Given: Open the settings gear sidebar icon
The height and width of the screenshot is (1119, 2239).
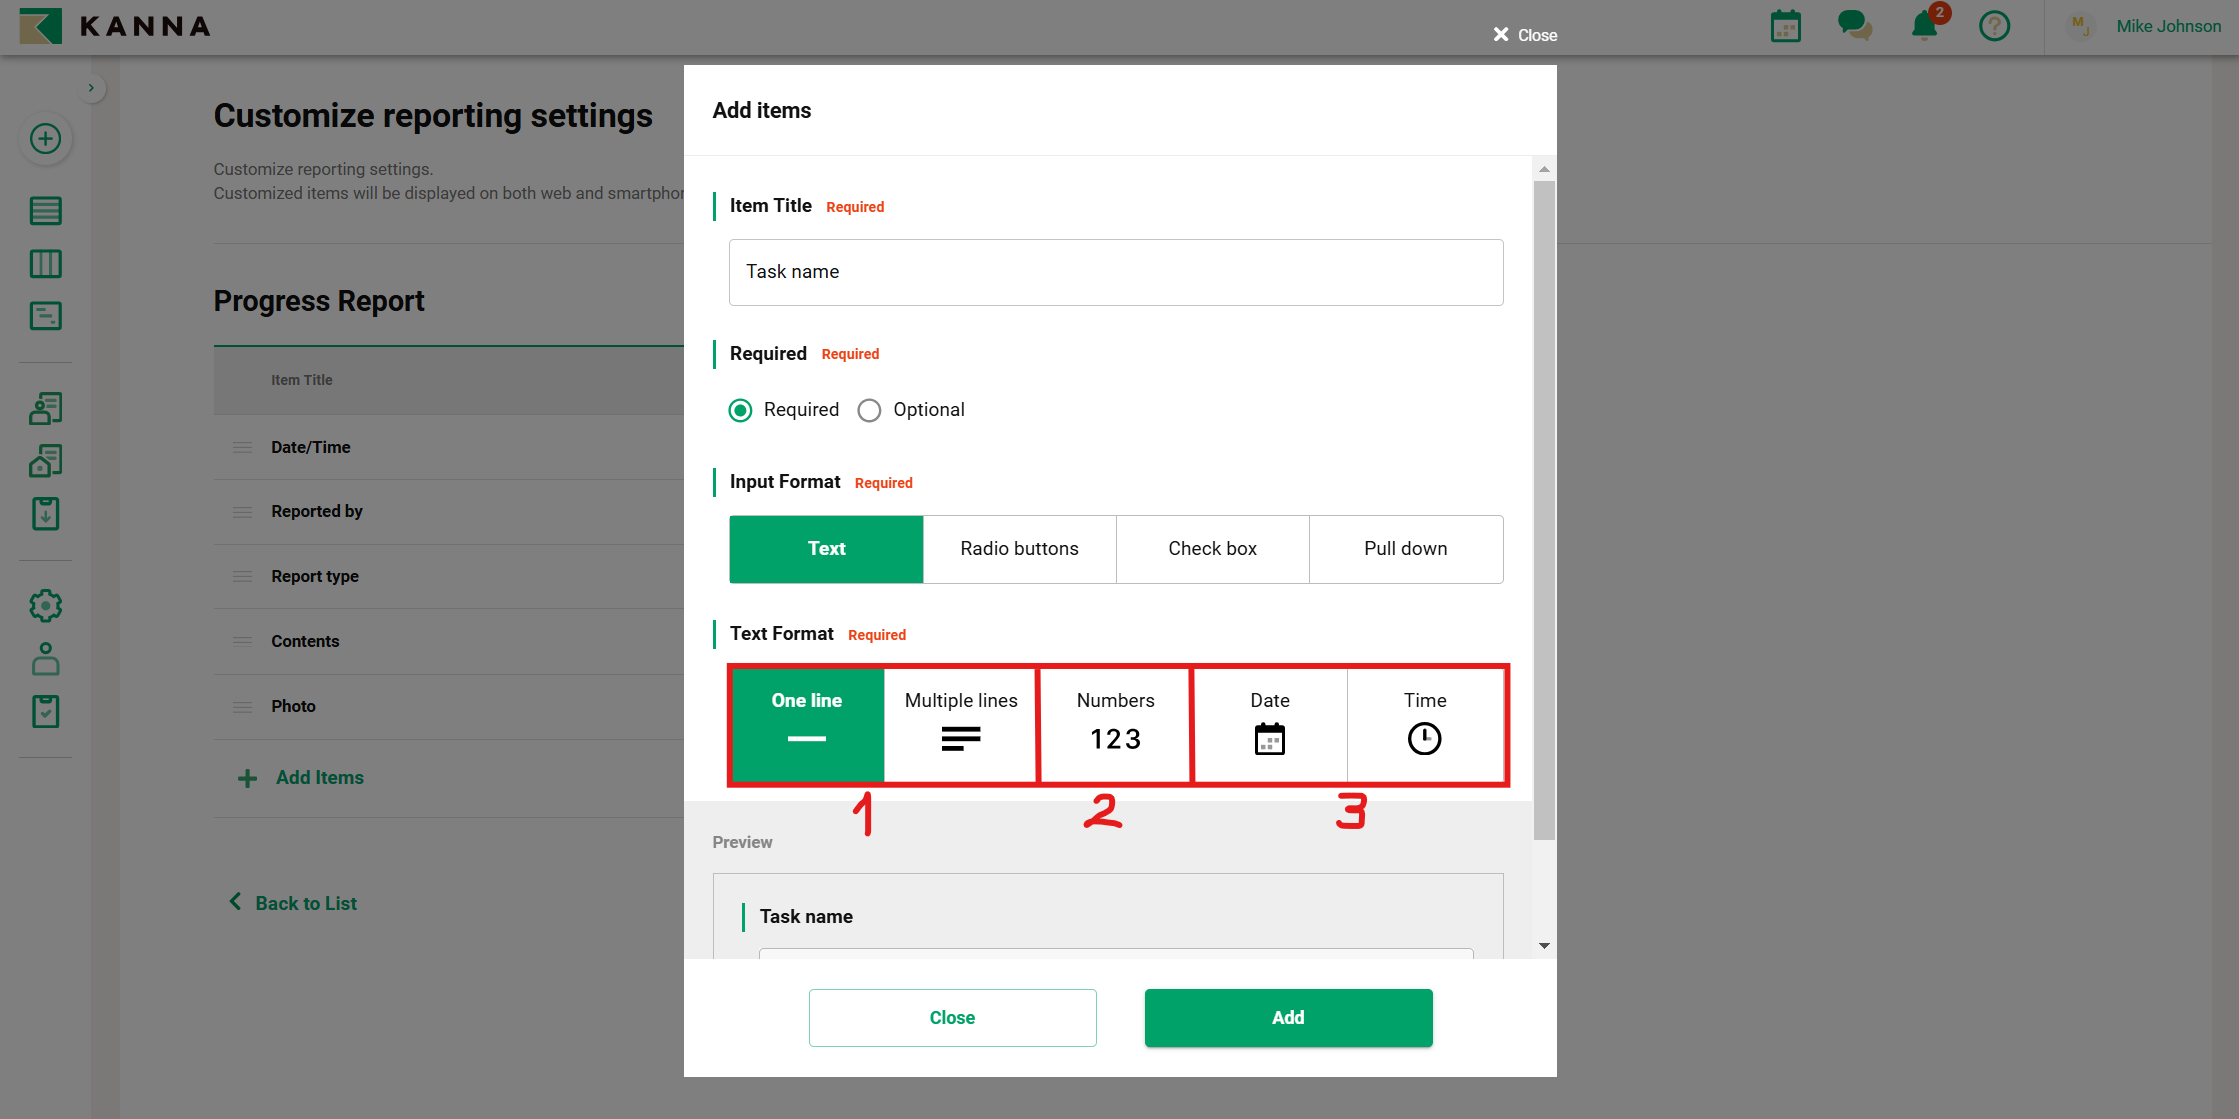Looking at the screenshot, I should coord(45,606).
